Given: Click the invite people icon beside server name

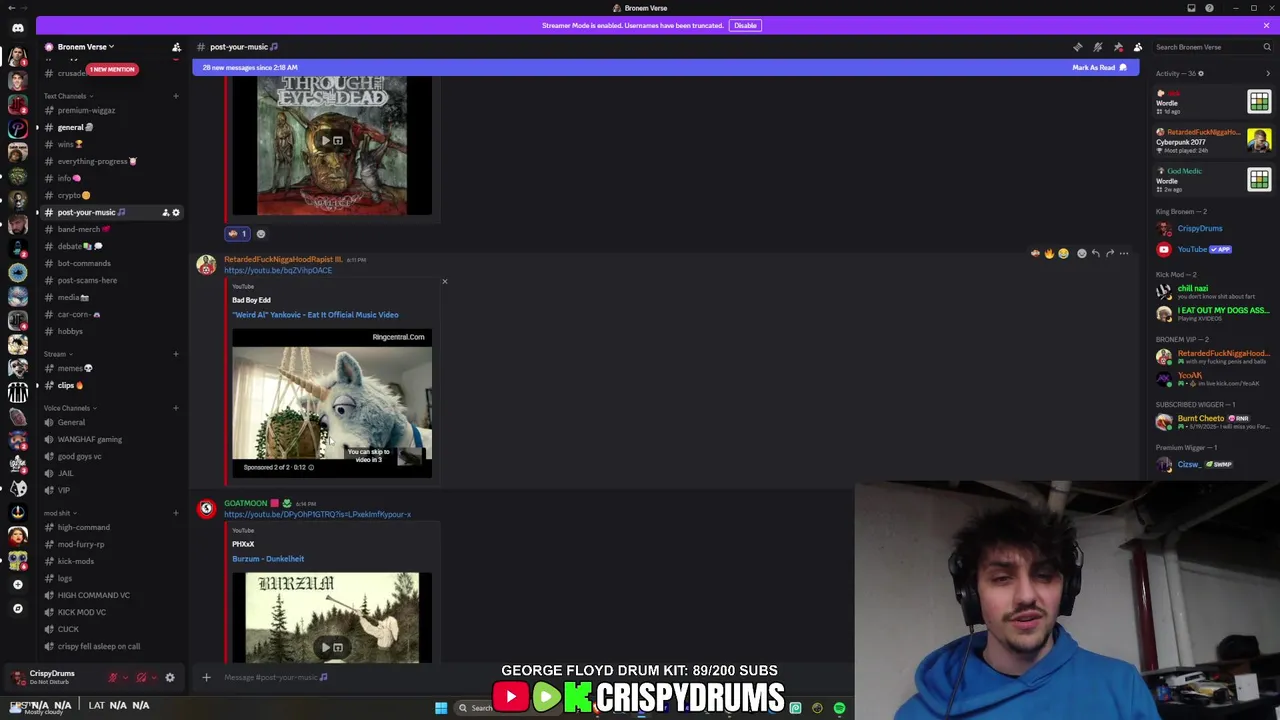Looking at the screenshot, I should 176,47.
